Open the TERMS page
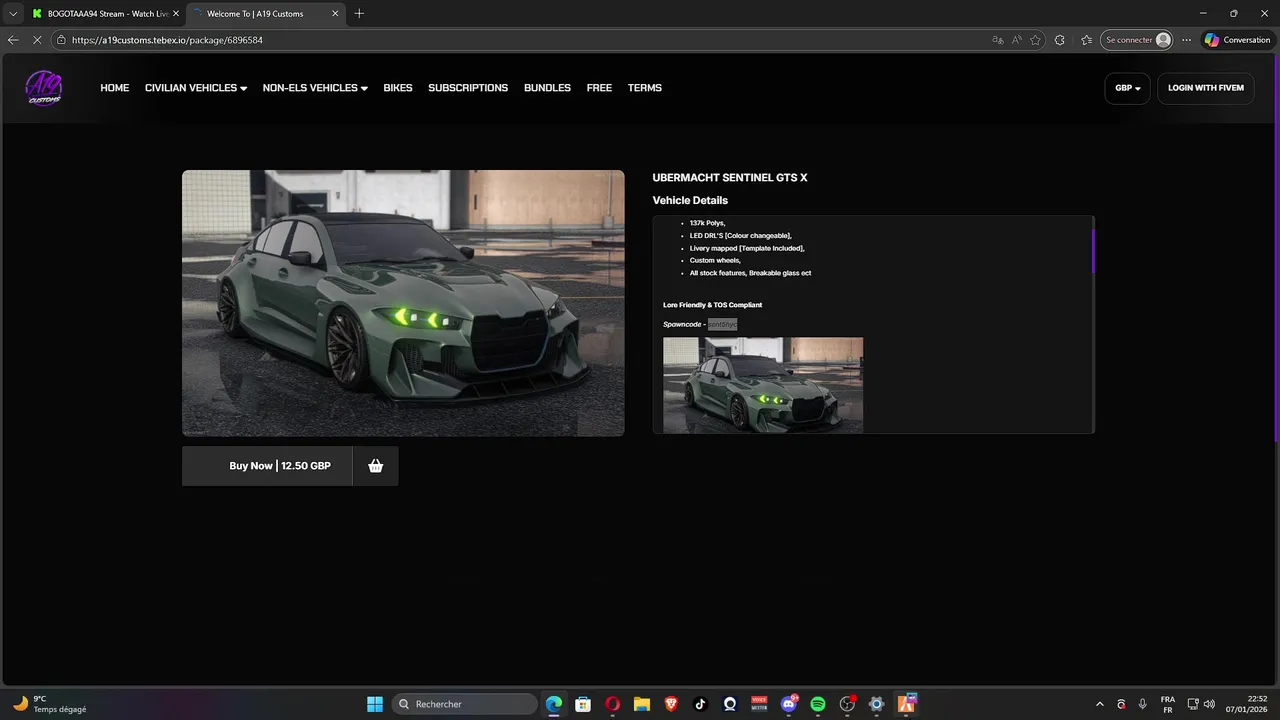The height and width of the screenshot is (720, 1280). click(645, 88)
